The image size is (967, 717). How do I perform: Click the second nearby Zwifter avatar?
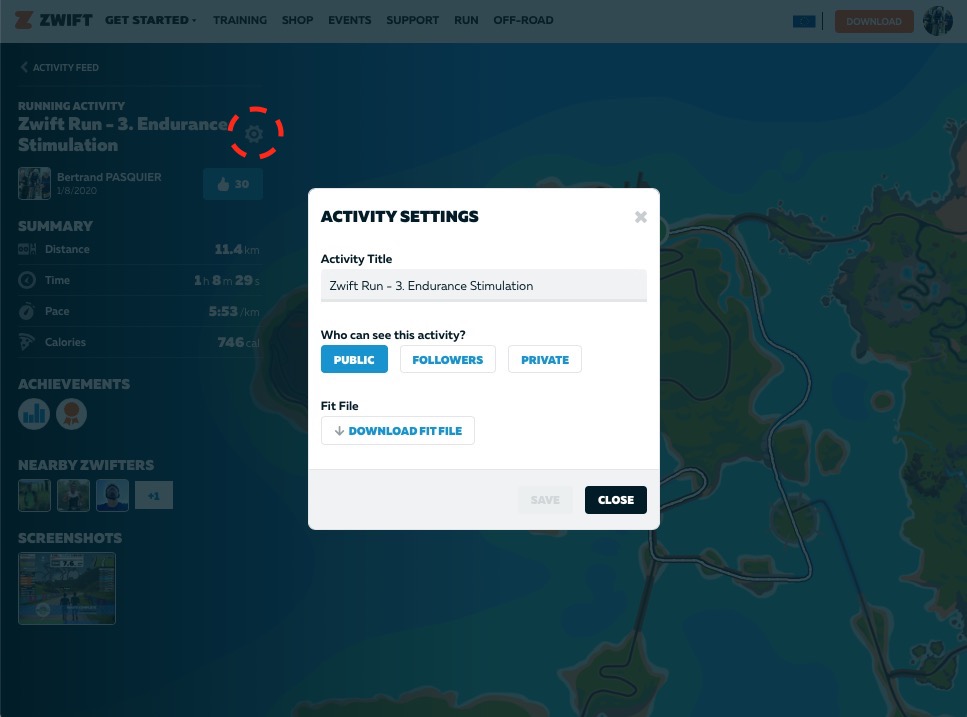(x=73, y=495)
